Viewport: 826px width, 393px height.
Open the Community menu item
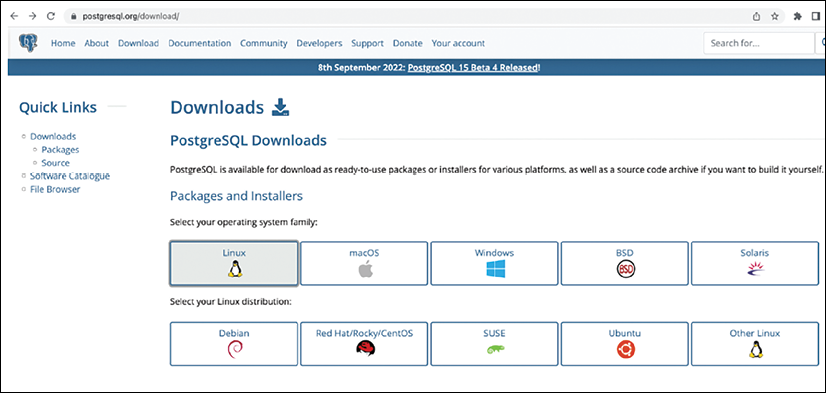click(x=264, y=43)
